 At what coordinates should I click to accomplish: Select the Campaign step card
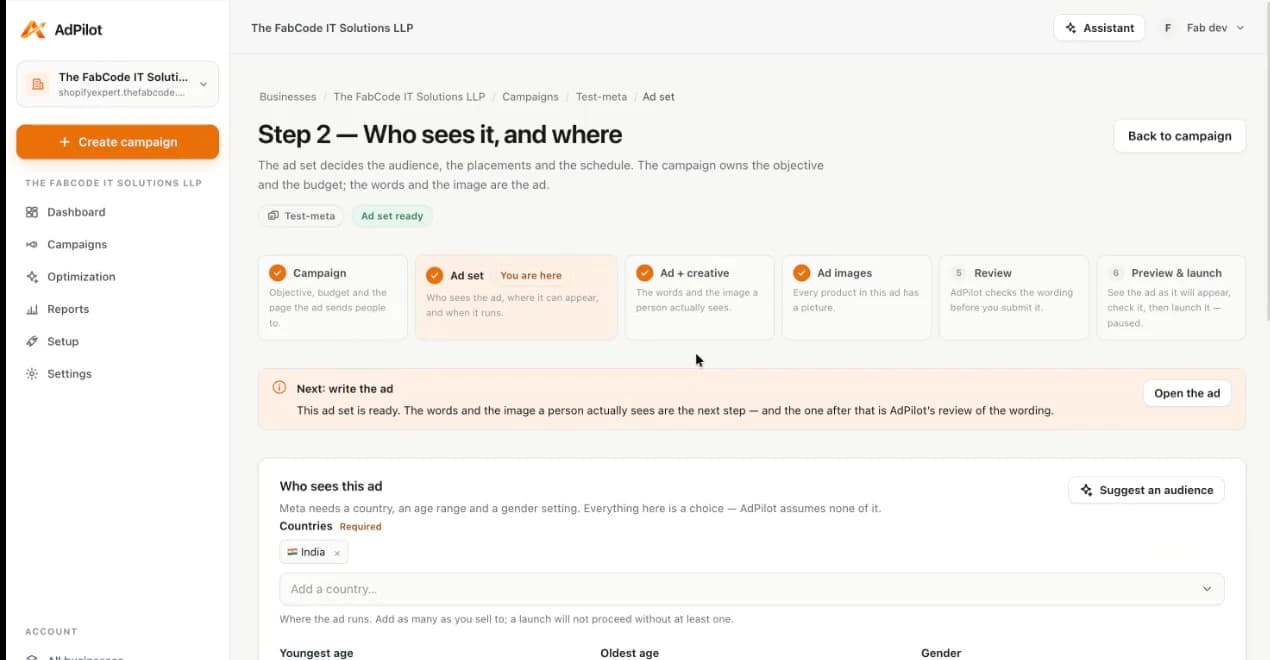pos(333,297)
